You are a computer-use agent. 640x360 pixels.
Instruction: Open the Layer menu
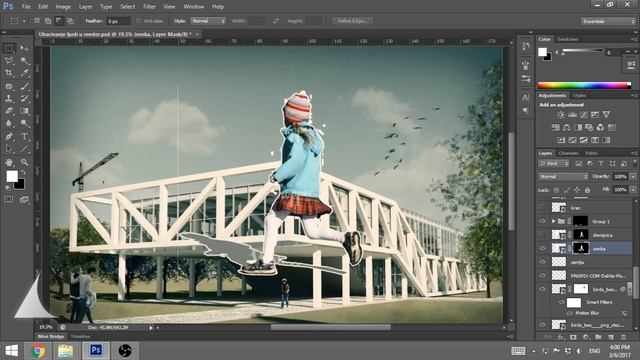pyautogui.click(x=85, y=7)
